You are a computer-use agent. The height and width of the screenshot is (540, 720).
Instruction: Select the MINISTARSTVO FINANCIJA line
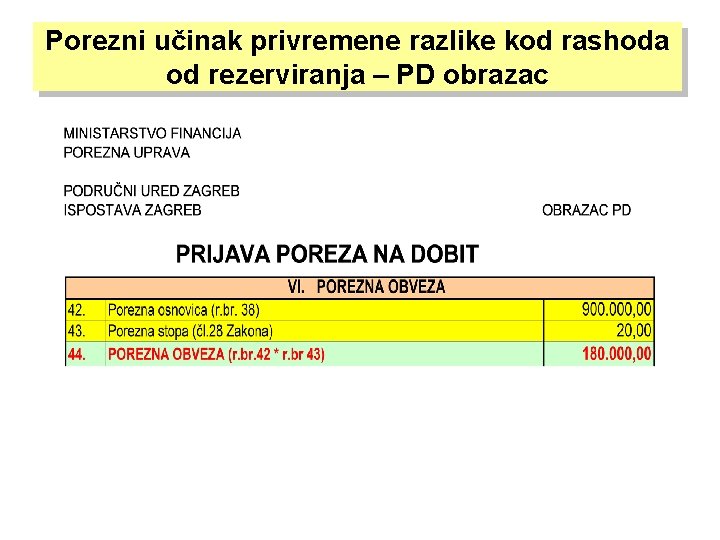(152, 134)
